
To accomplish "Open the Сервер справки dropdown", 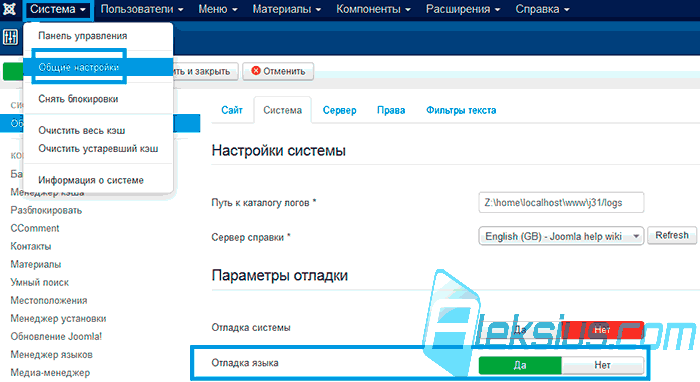I will 561,236.
